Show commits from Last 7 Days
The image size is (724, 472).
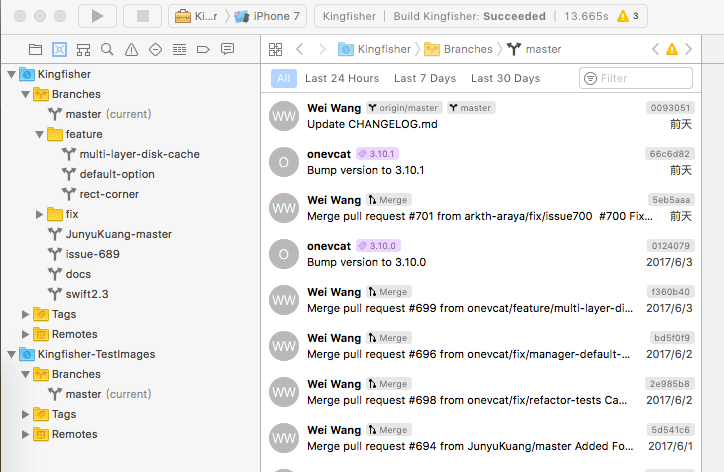(x=425, y=79)
